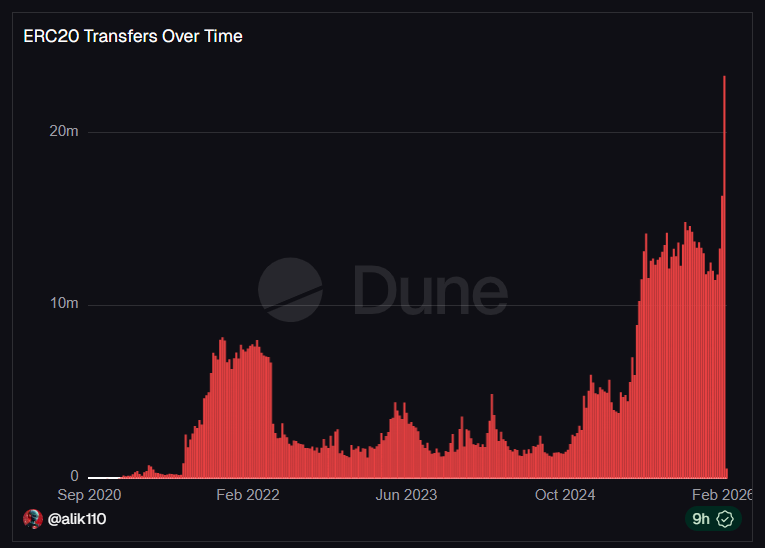
Task: Click the tallest bar above 20m
Action: click(x=725, y=277)
